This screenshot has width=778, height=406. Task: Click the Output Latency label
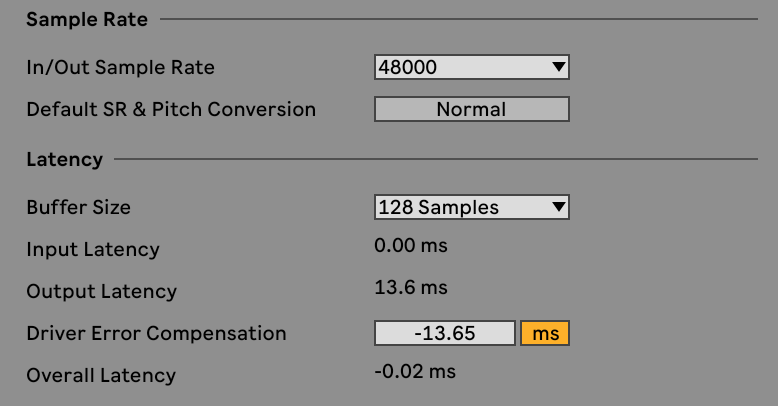tap(101, 291)
